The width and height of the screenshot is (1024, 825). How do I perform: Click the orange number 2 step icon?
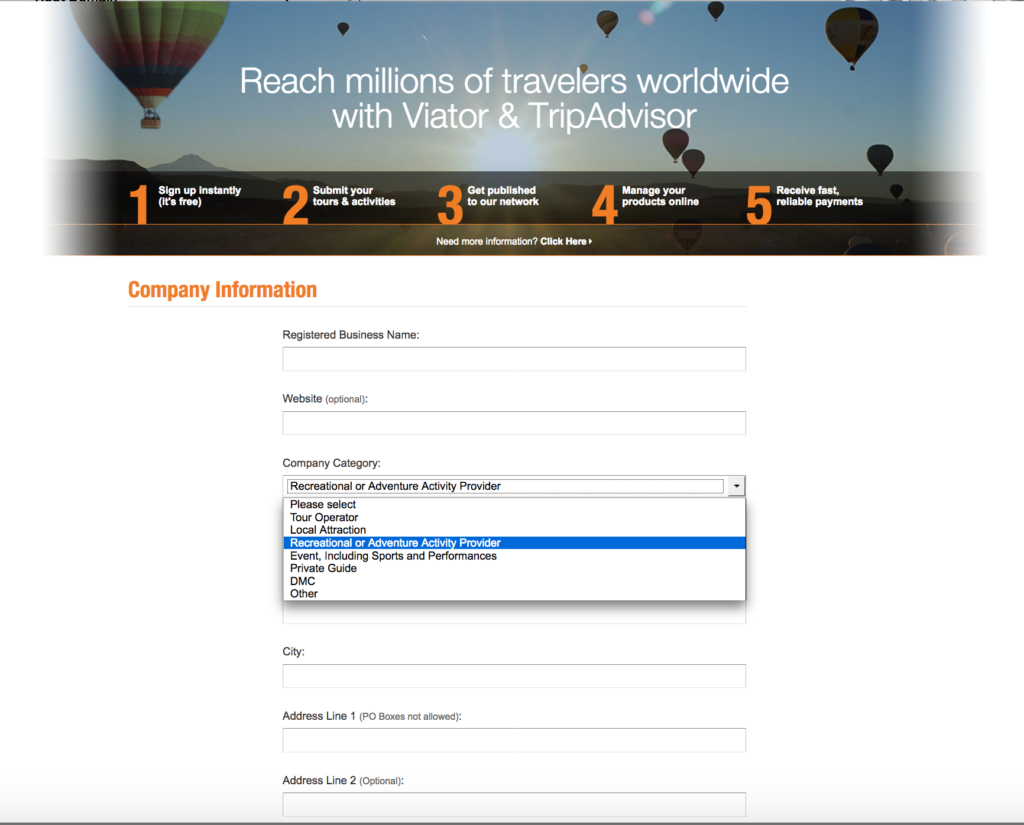[x=295, y=204]
